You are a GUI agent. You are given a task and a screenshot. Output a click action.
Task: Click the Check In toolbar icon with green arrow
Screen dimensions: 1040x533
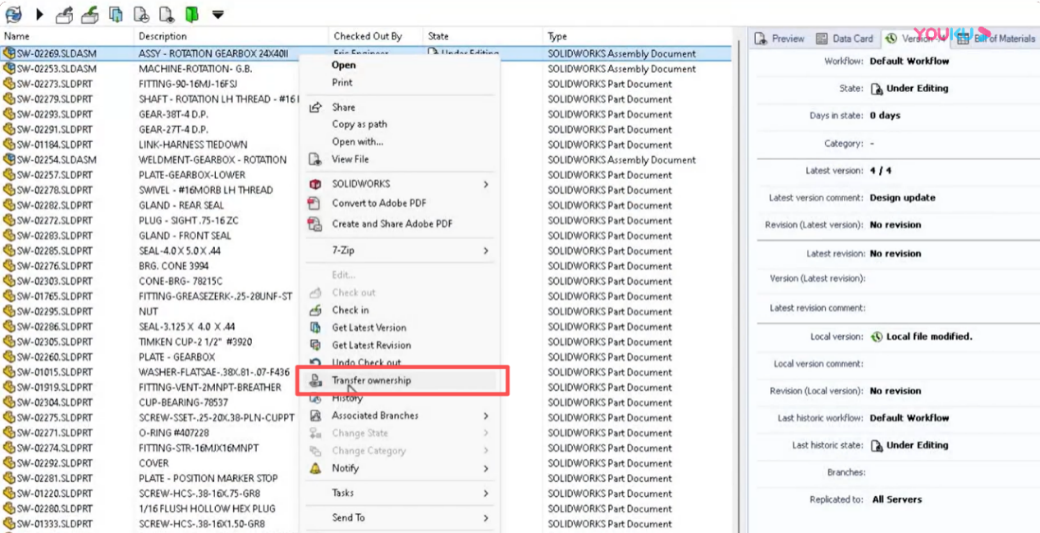[90, 13]
